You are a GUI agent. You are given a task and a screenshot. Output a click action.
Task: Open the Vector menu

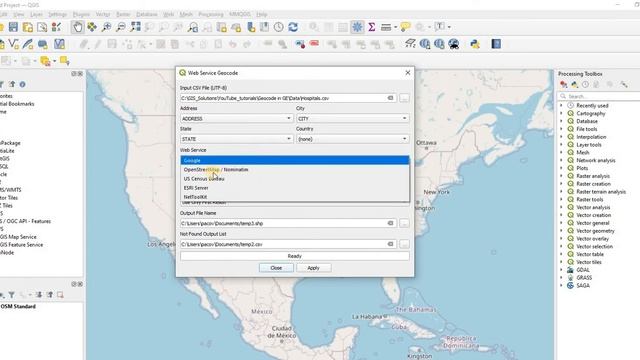click(103, 14)
